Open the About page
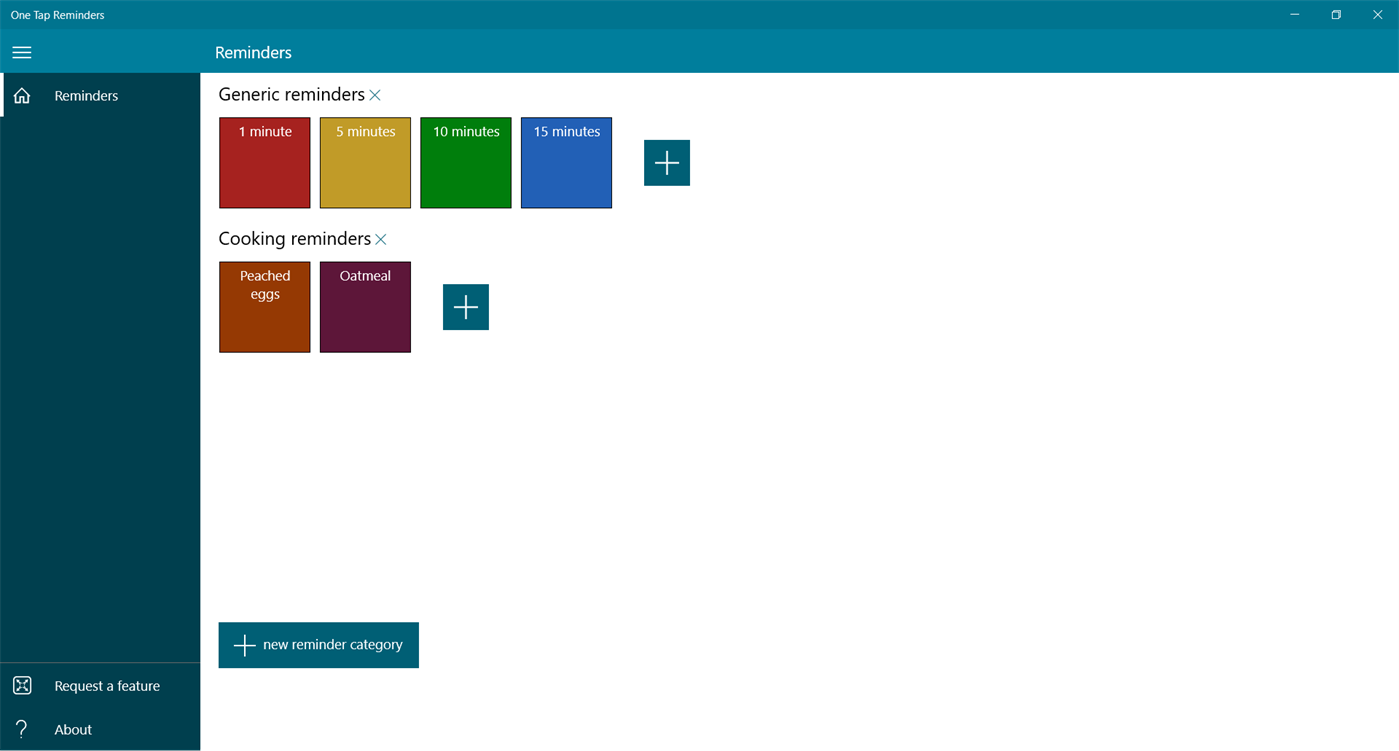The image size is (1399, 751). tap(73, 729)
